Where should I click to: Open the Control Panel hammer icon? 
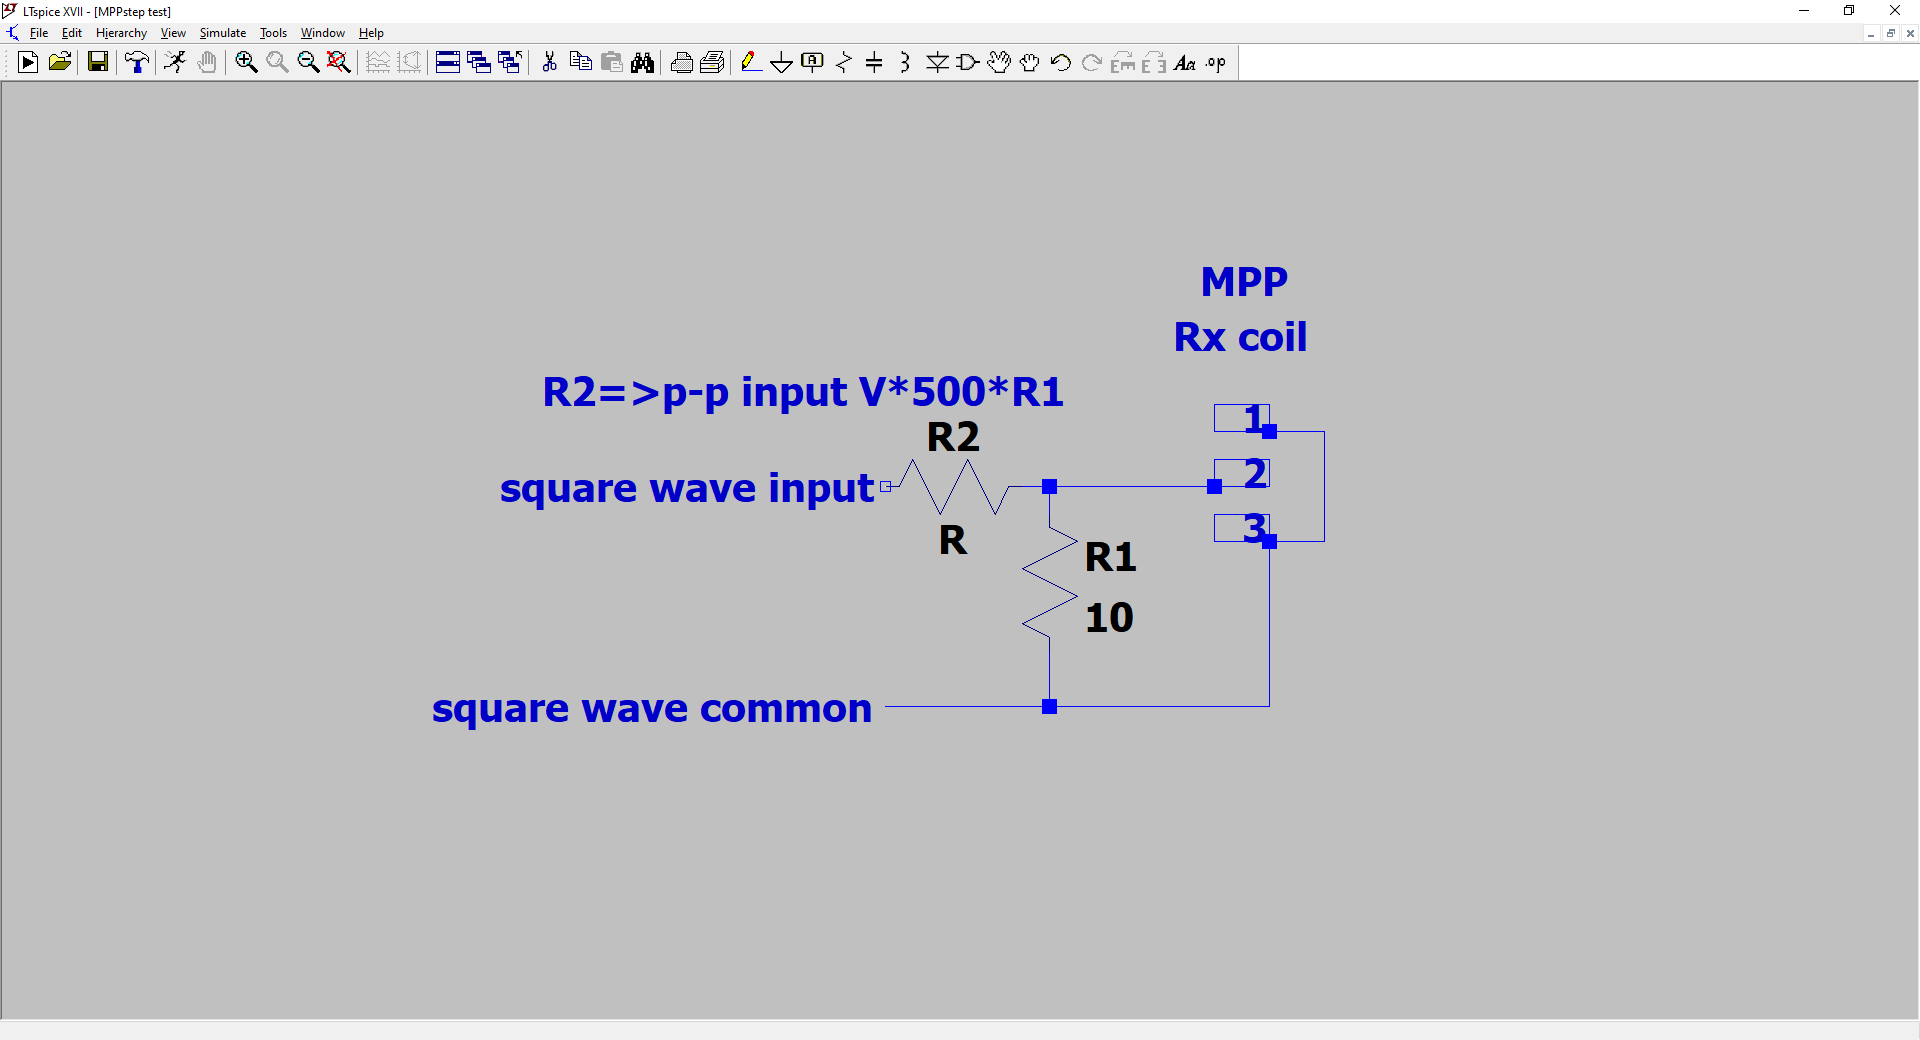click(x=137, y=63)
